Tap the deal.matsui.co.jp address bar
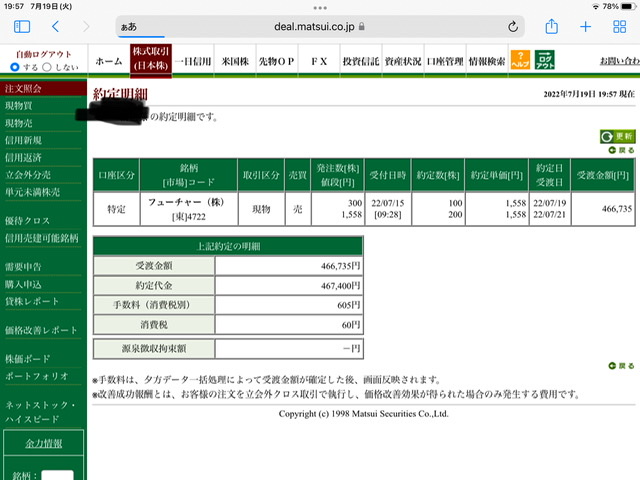Viewport: 640px width, 480px height. (x=320, y=27)
